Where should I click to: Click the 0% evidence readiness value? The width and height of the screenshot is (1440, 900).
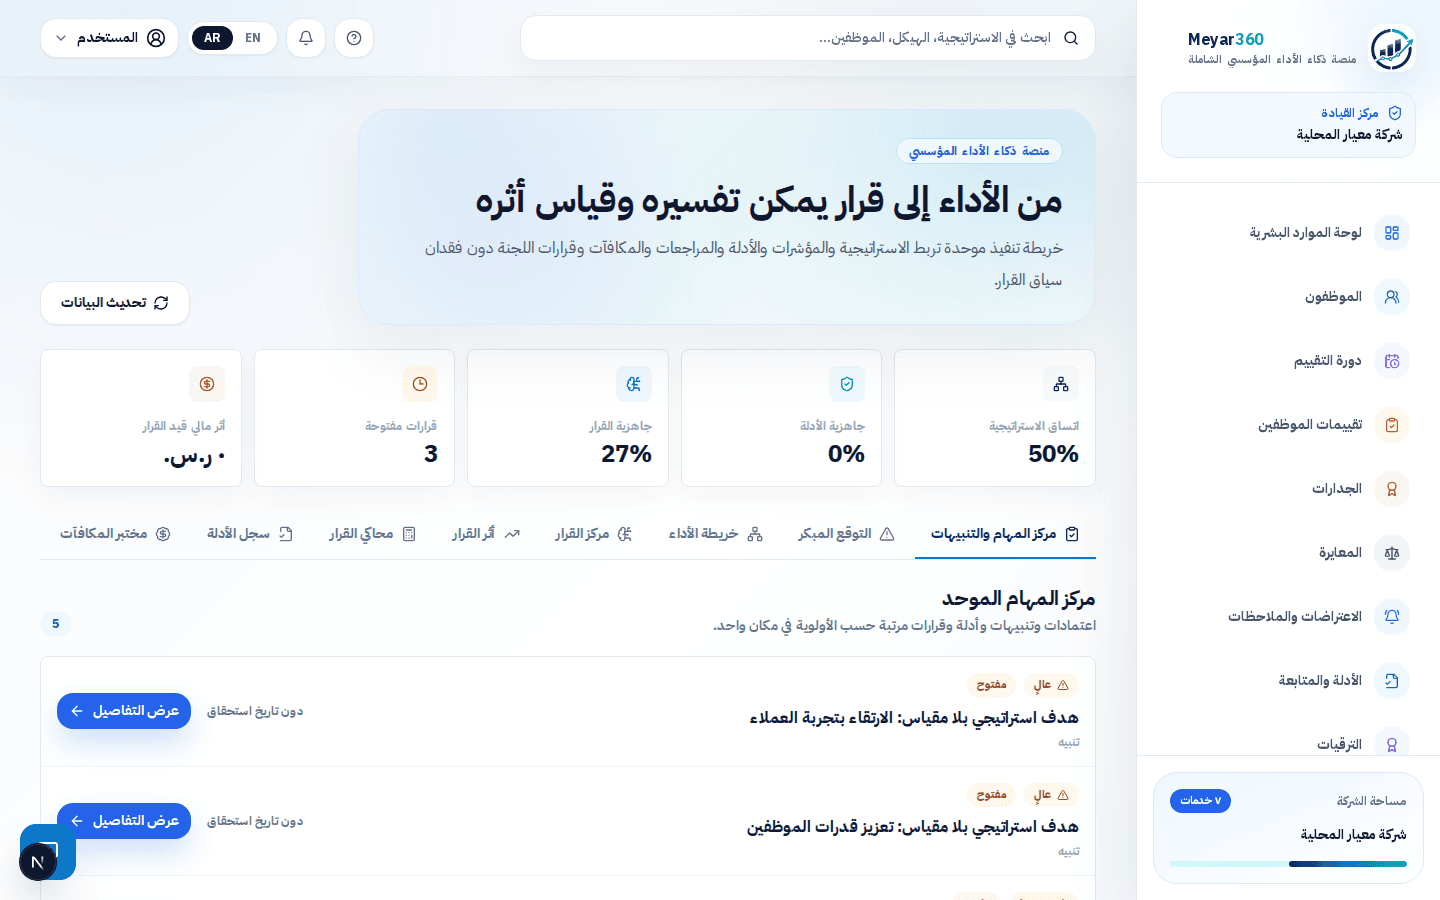tap(846, 454)
